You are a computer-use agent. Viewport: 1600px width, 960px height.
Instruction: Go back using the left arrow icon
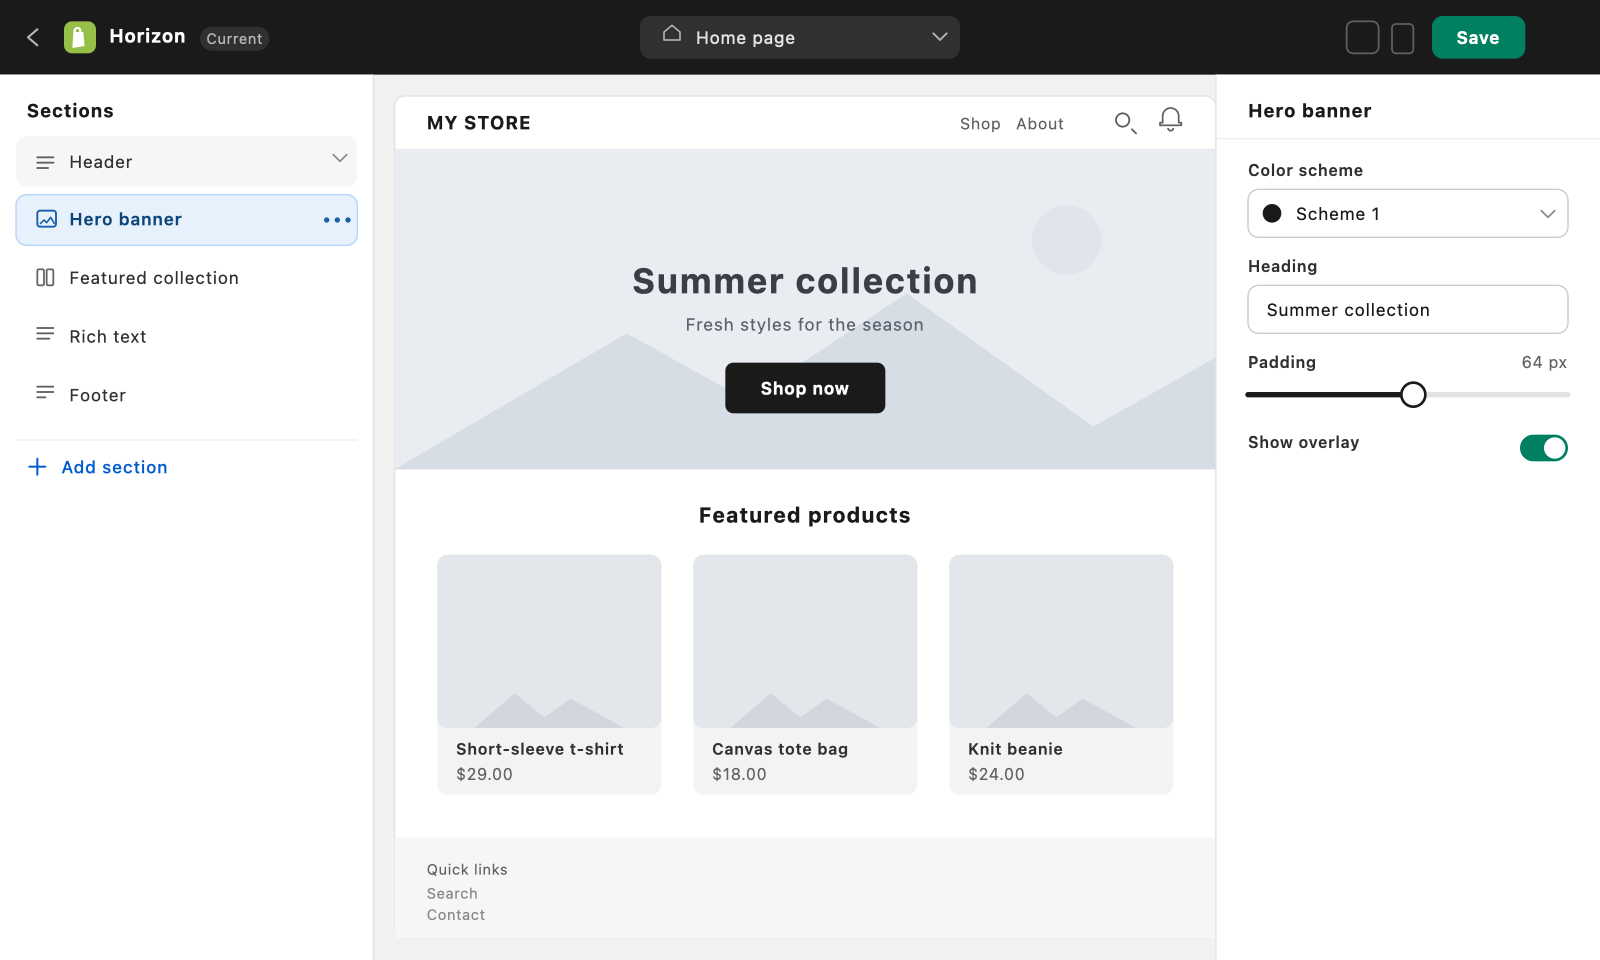click(x=33, y=37)
